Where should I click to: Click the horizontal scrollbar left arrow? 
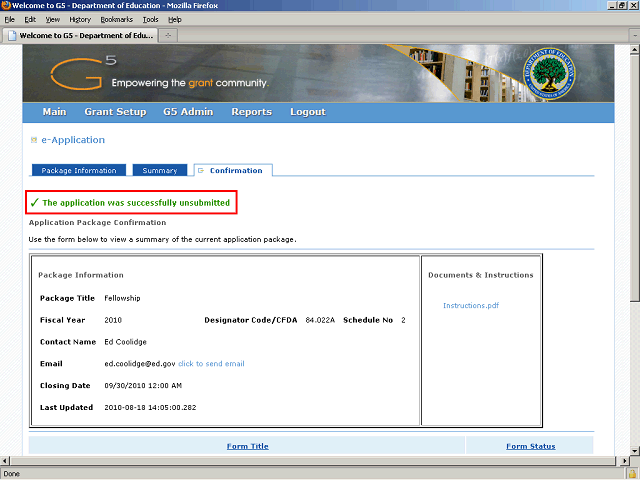coord(5,461)
